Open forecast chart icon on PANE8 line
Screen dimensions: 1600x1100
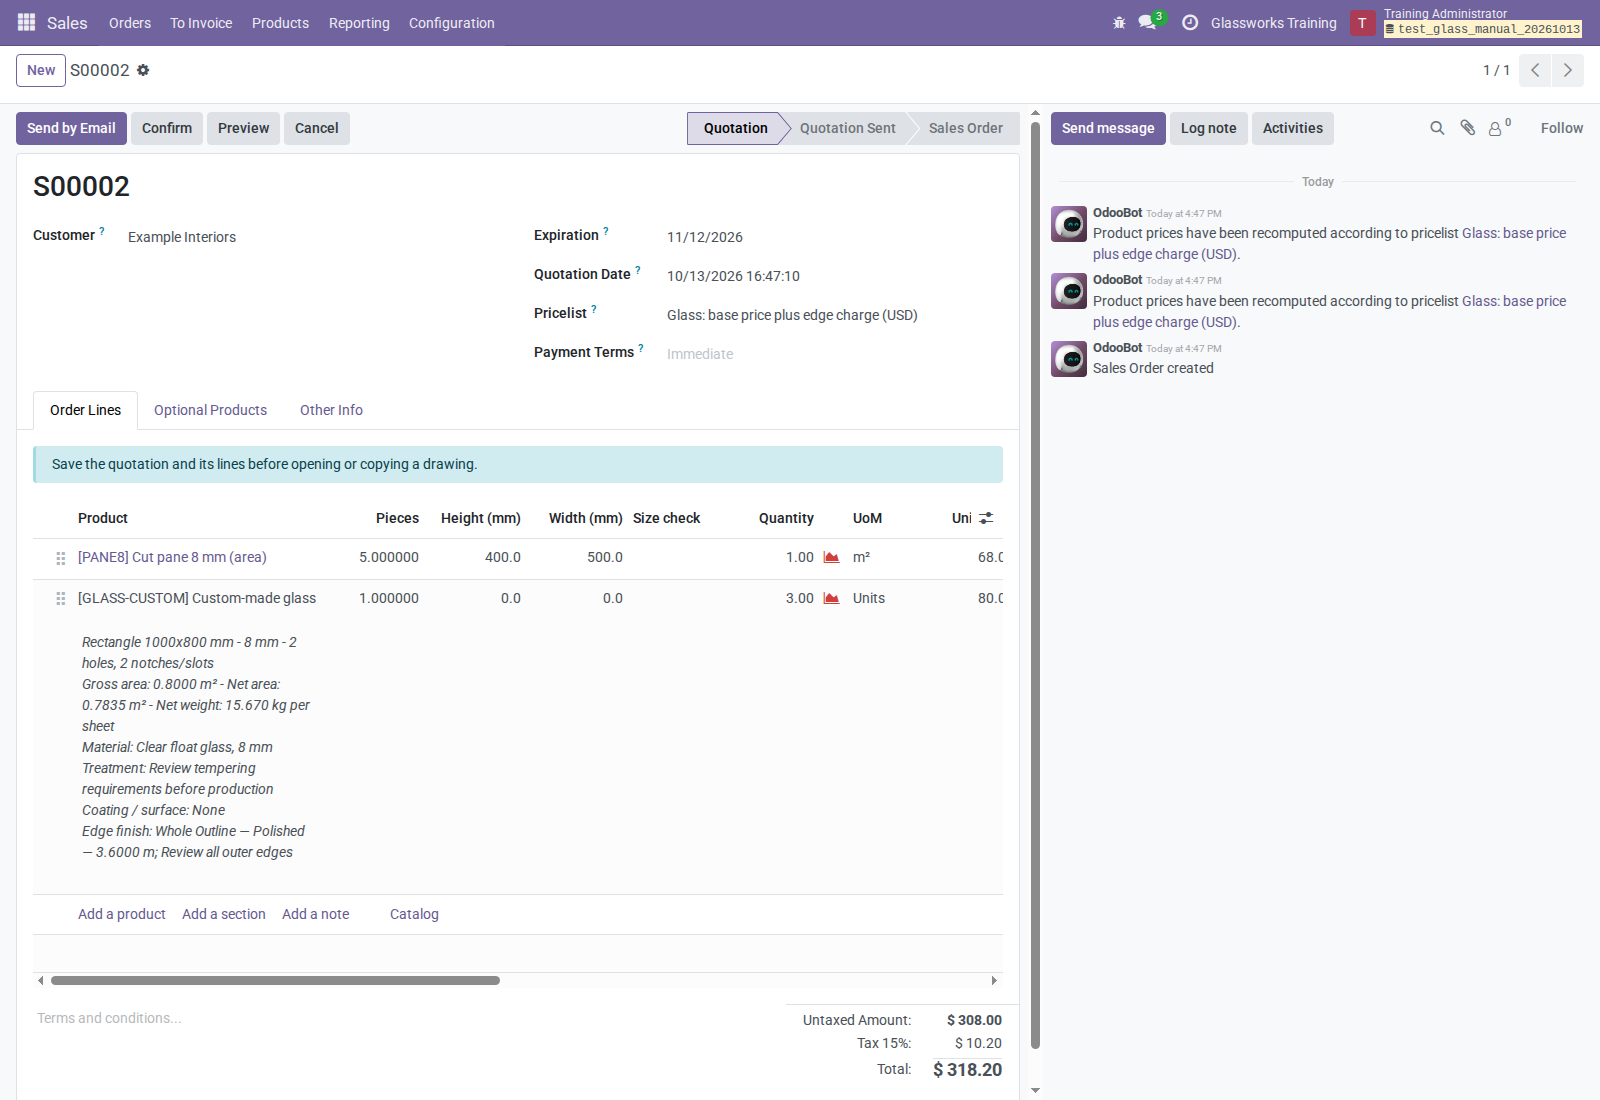(831, 557)
